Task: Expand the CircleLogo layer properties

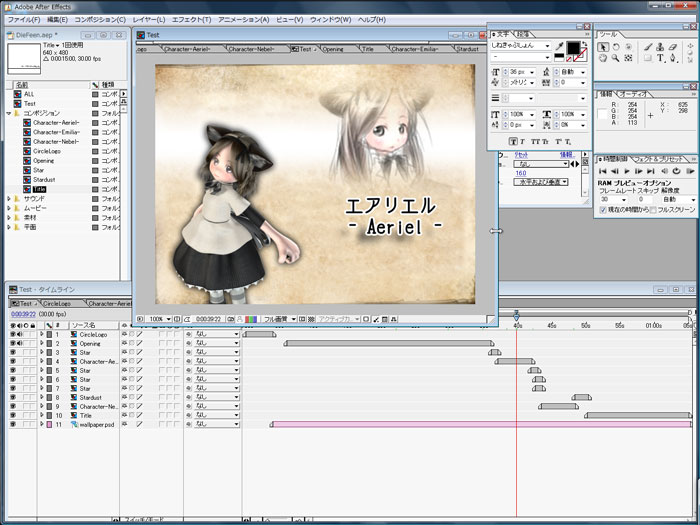Action: coord(42,334)
